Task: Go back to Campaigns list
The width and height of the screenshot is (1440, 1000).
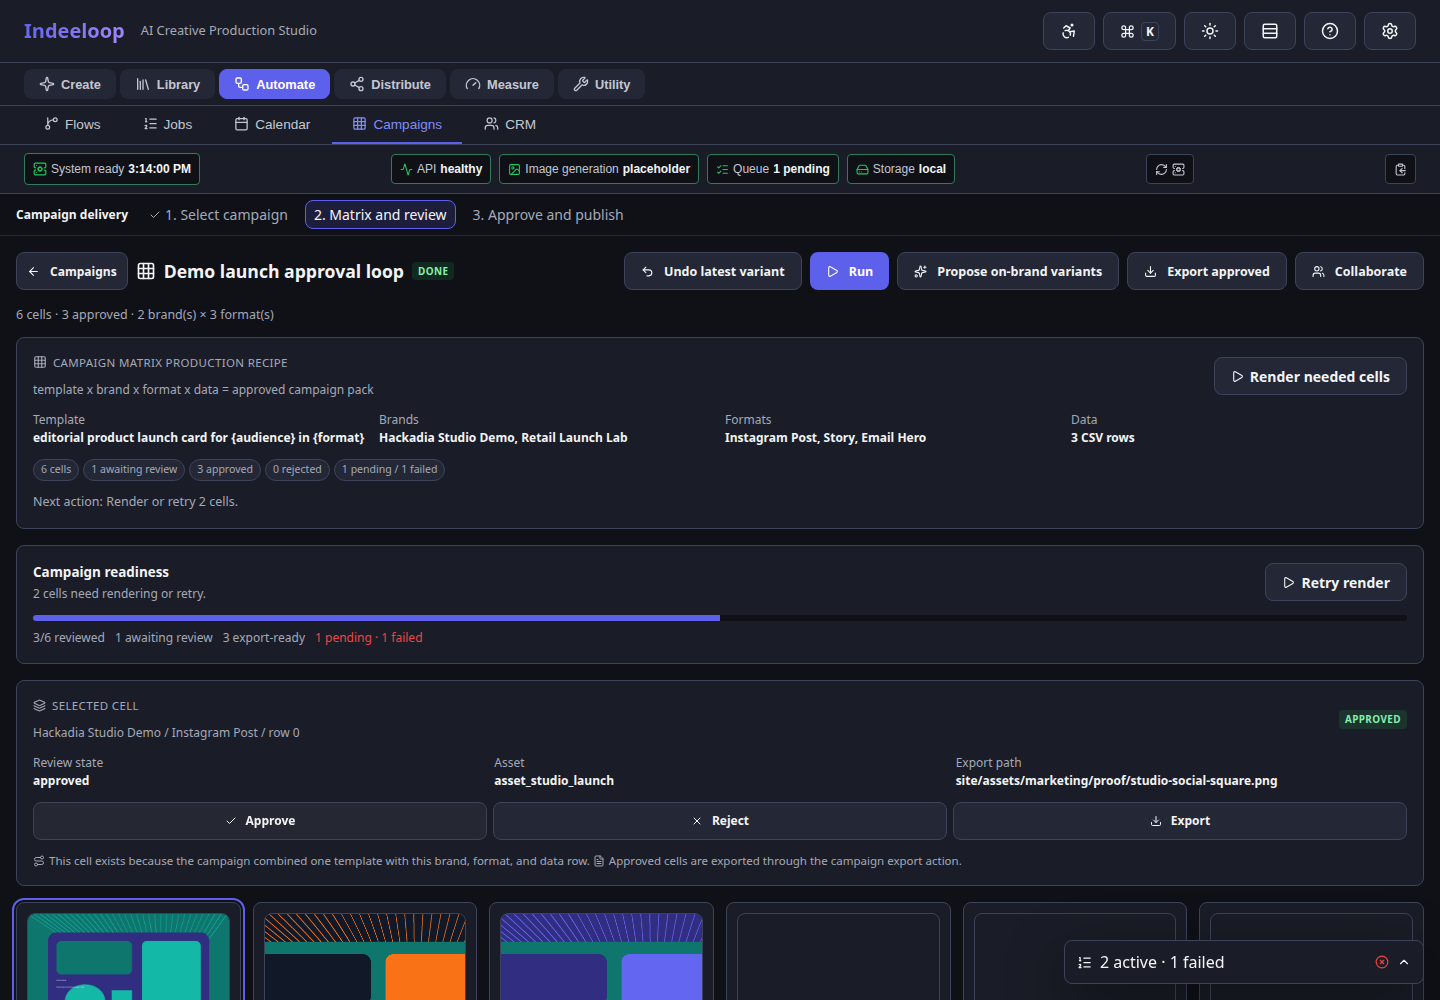Action: click(x=72, y=271)
